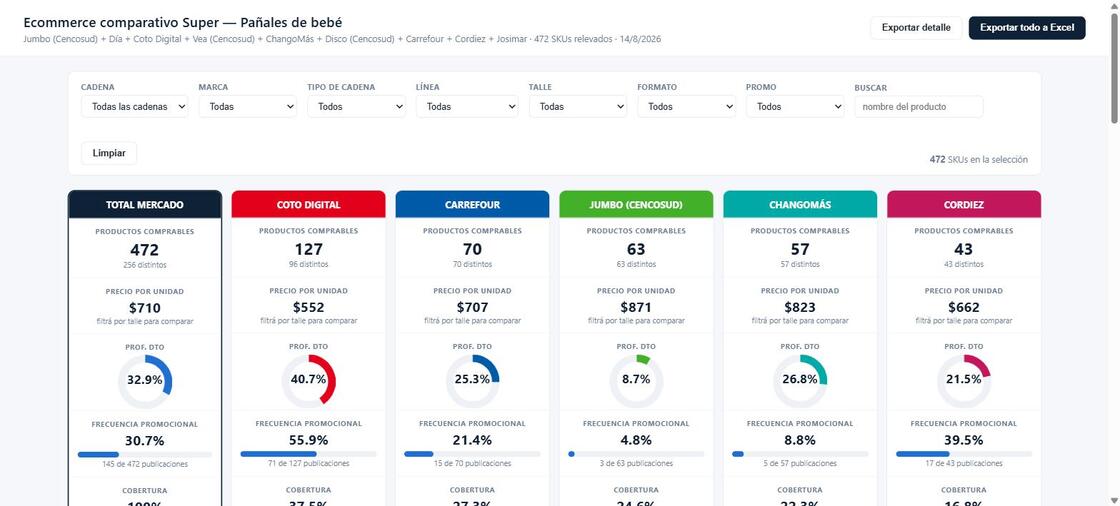This screenshot has width=1120, height=506.
Task: Click Coto Digital promotional frequency bar
Action: 309,454
